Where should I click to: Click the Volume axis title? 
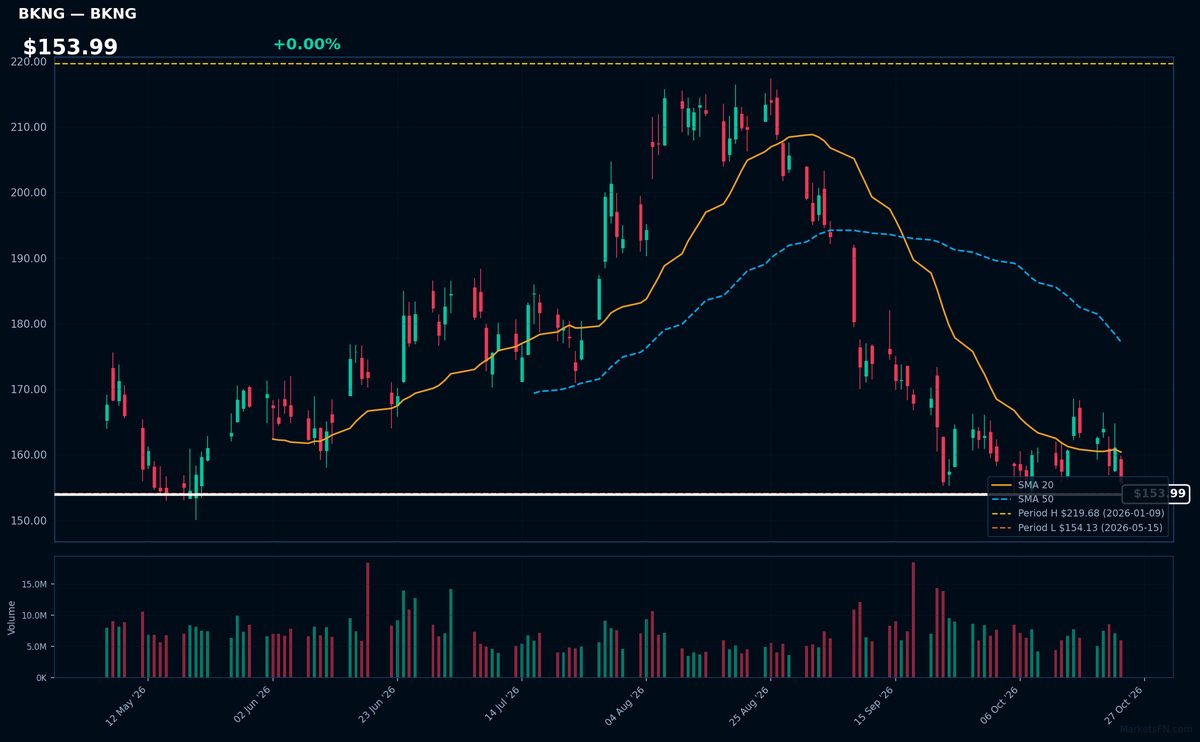[12, 617]
